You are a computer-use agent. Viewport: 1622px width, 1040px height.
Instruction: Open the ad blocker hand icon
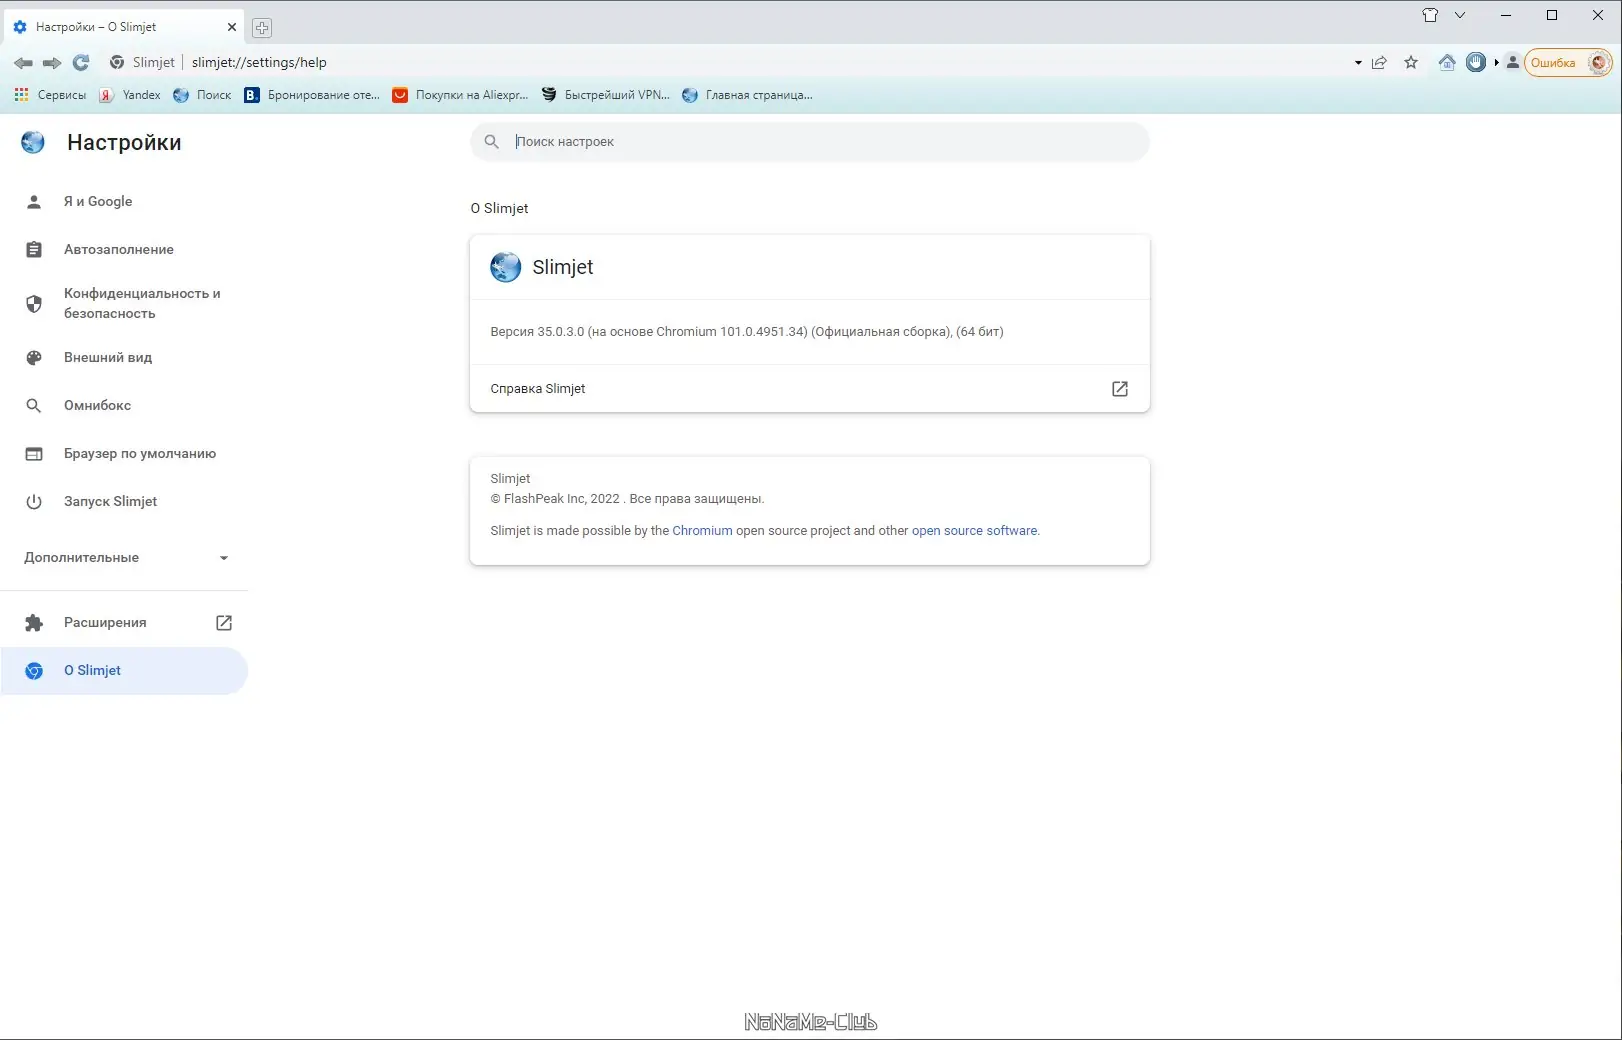tap(1476, 62)
